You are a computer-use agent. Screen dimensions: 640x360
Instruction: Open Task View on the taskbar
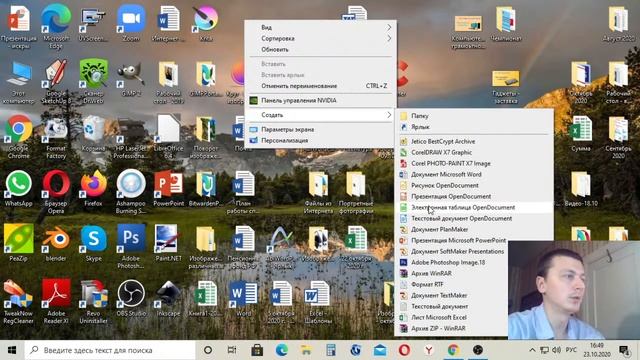(232, 350)
